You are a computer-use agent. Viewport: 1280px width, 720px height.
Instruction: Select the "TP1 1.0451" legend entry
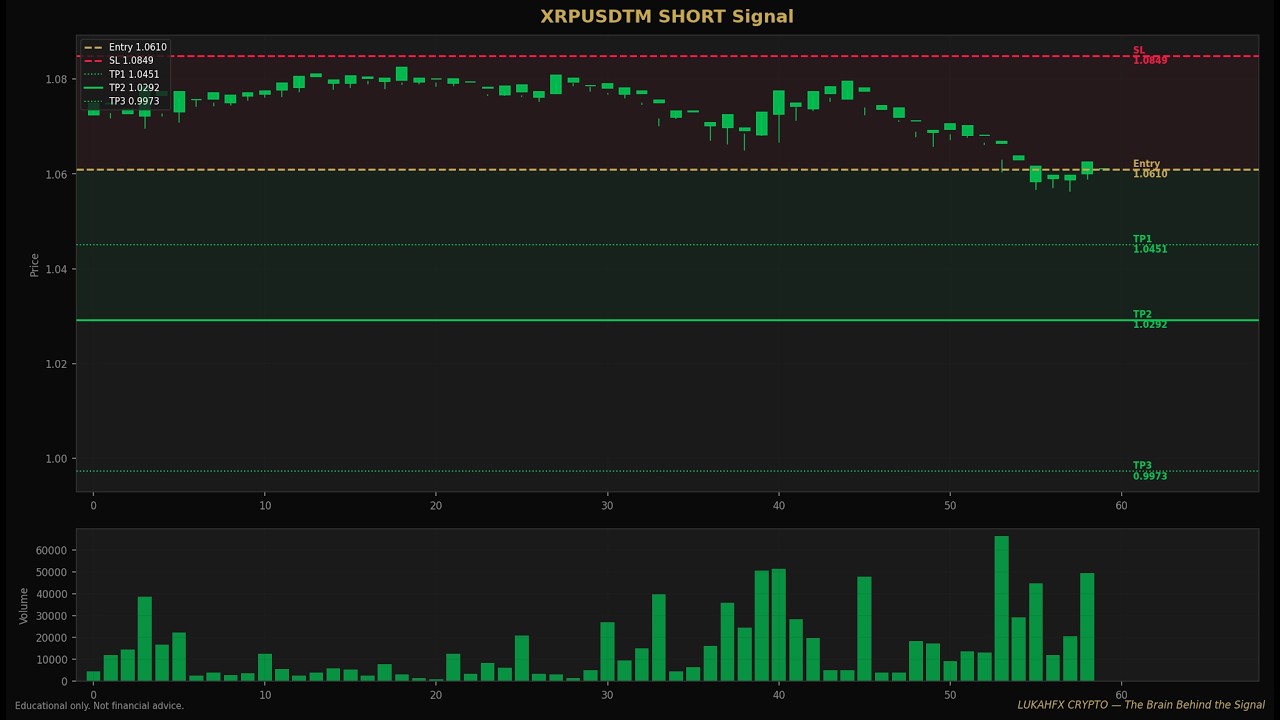pyautogui.click(x=122, y=74)
